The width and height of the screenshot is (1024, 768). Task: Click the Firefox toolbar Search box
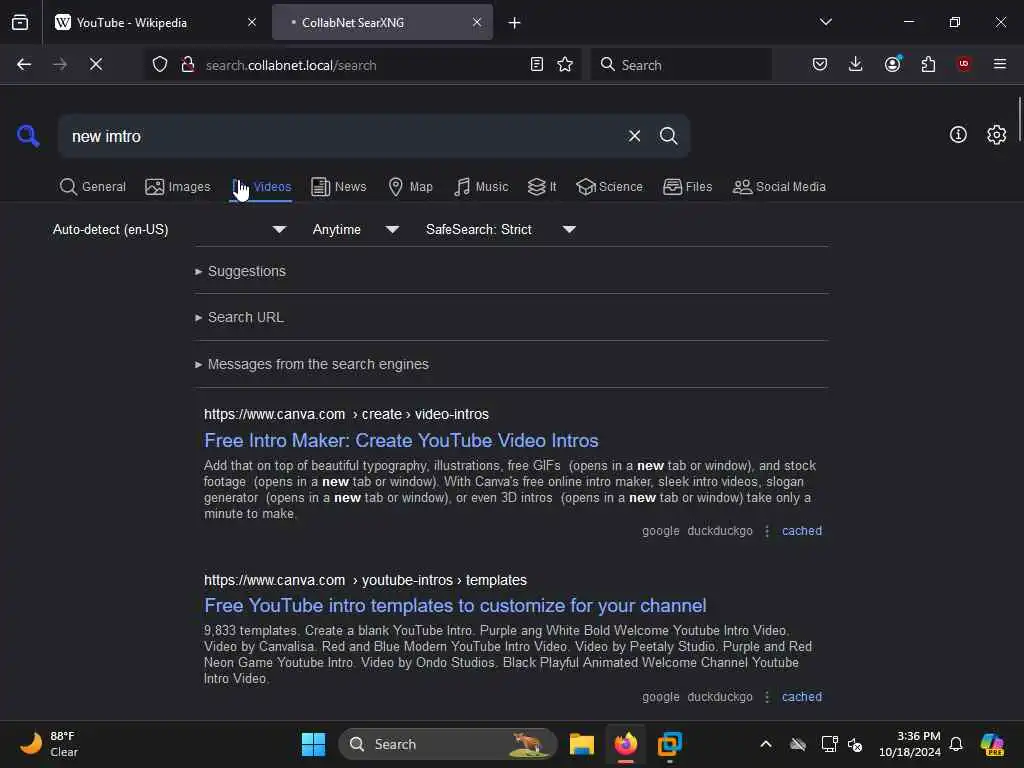[x=681, y=65]
